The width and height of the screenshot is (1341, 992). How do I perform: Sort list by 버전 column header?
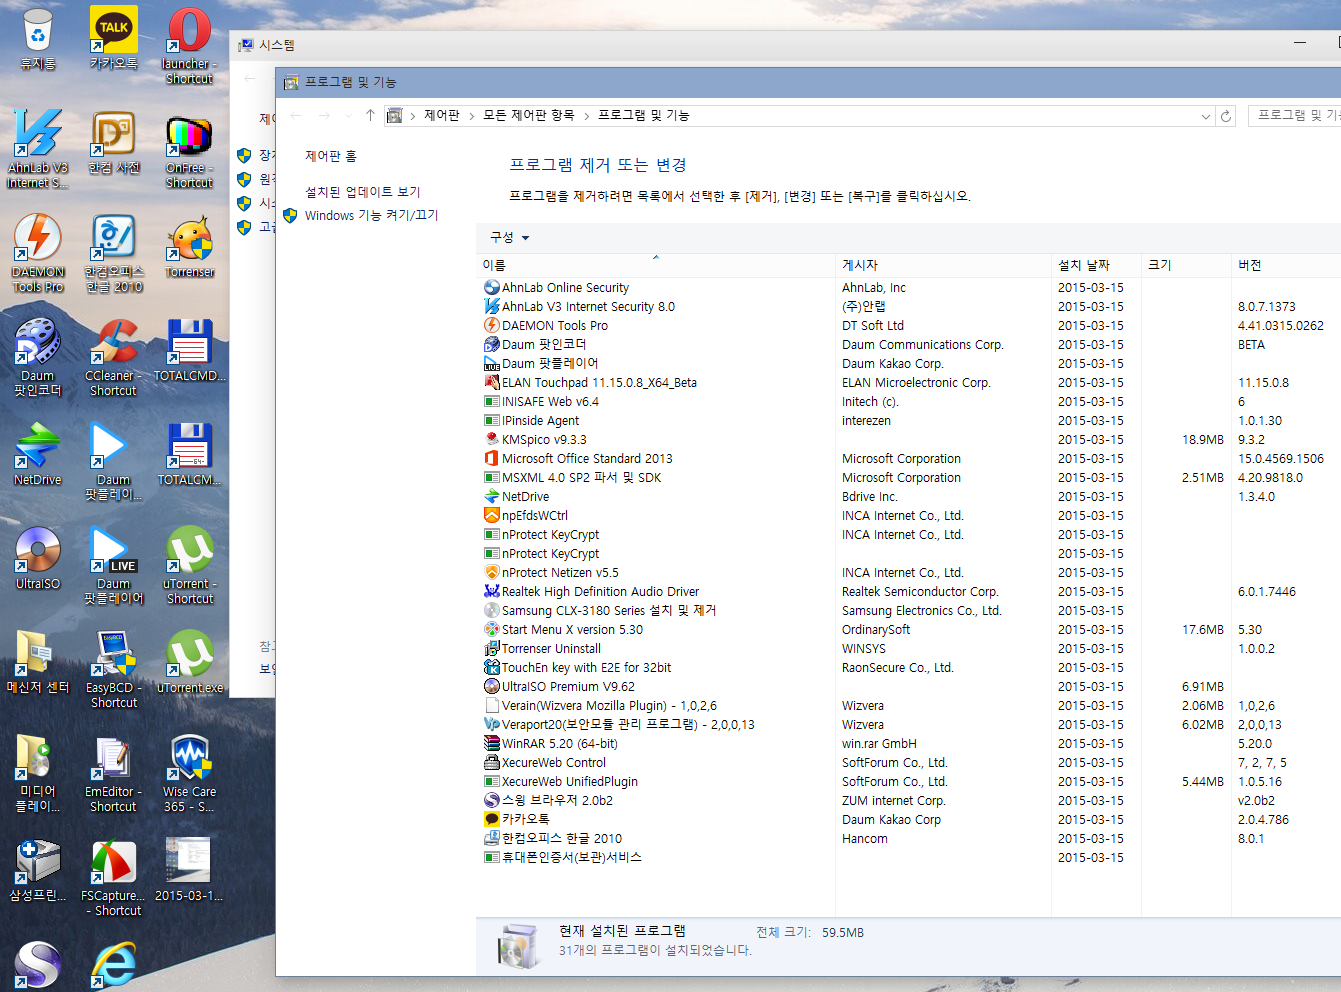coord(1285,265)
